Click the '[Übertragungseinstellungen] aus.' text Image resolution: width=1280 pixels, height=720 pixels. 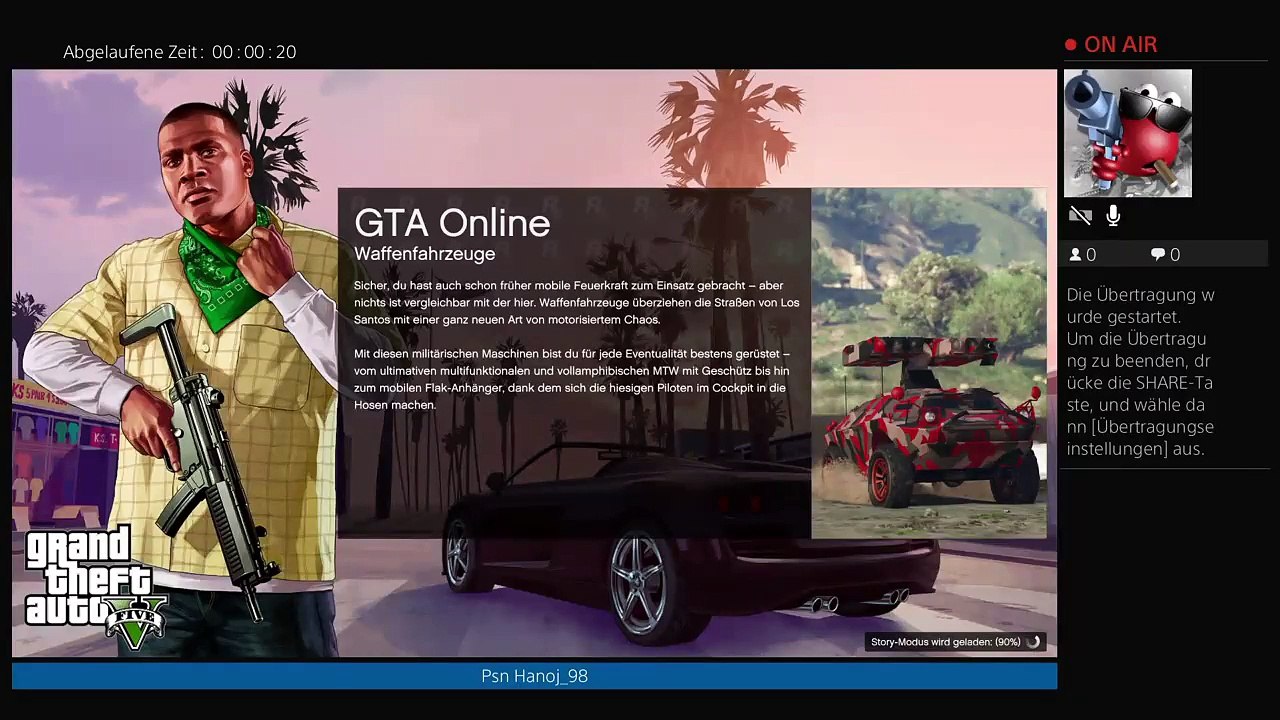tap(1140, 438)
